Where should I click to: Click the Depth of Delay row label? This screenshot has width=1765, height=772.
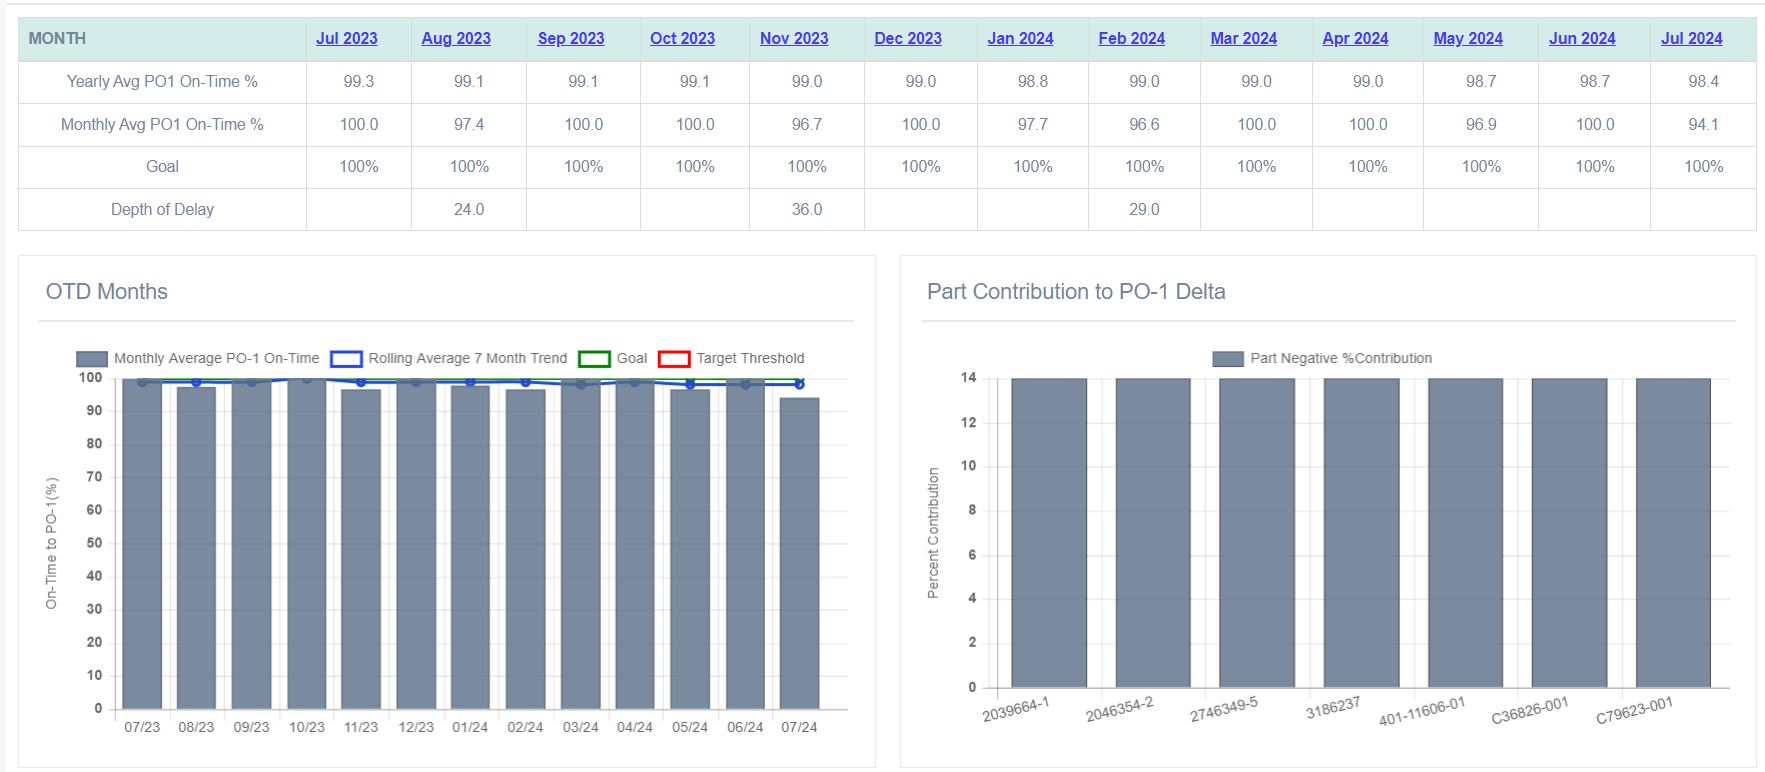pyautogui.click(x=162, y=210)
